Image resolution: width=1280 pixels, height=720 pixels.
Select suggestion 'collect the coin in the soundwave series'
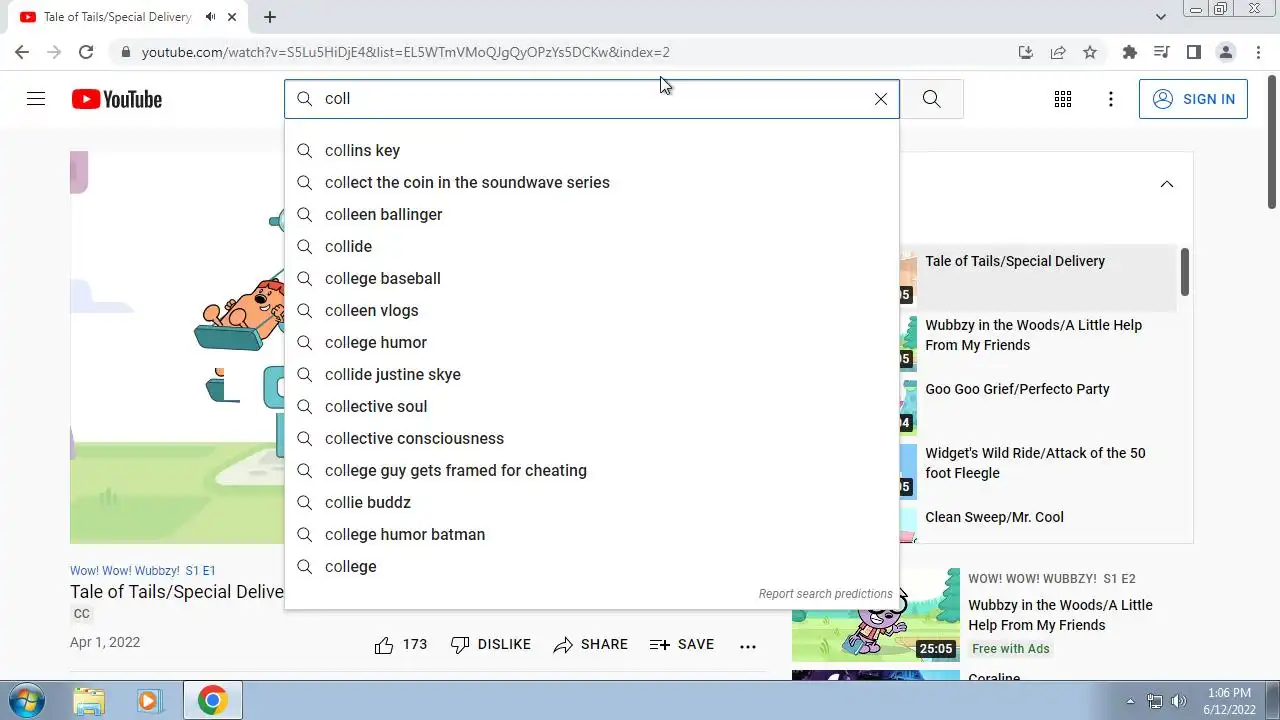592,182
